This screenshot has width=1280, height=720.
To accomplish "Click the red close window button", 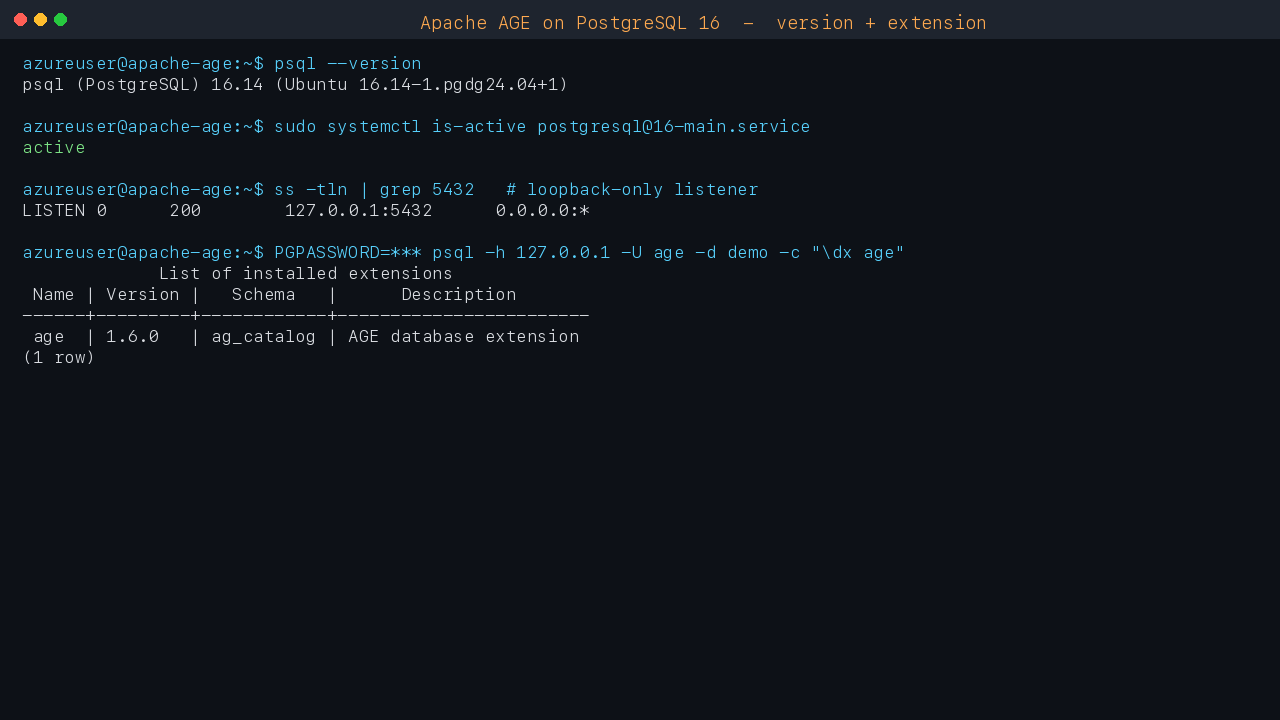I will pos(20,20).
